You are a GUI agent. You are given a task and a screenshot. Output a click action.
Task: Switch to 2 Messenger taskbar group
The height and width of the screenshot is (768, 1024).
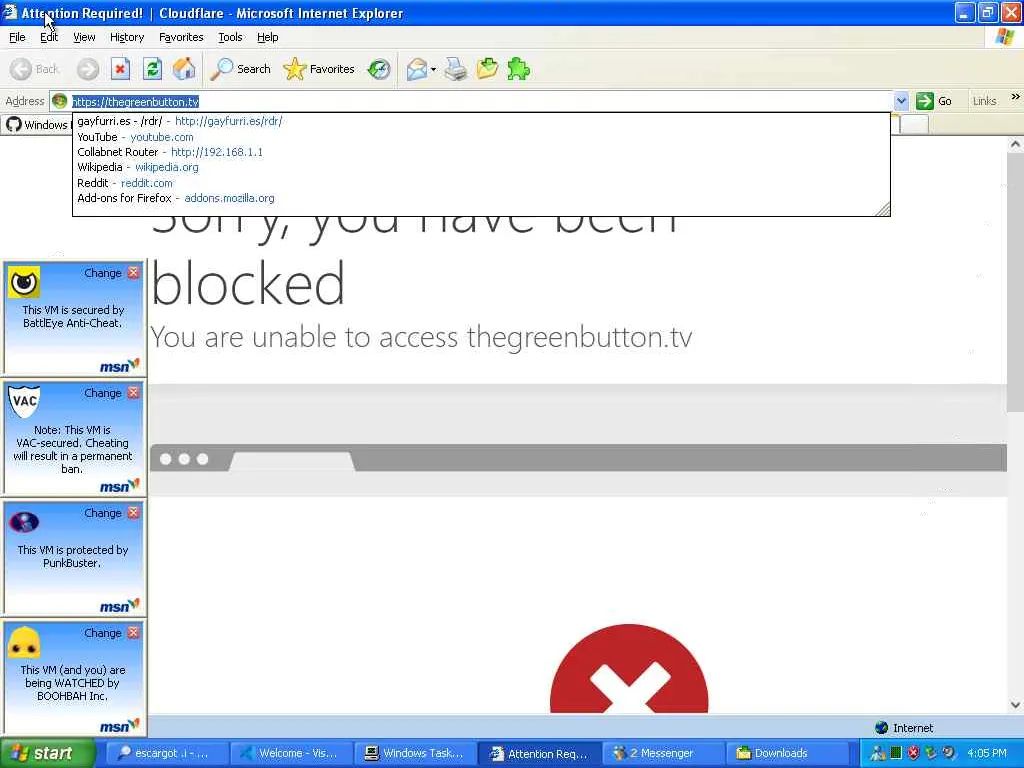click(664, 753)
